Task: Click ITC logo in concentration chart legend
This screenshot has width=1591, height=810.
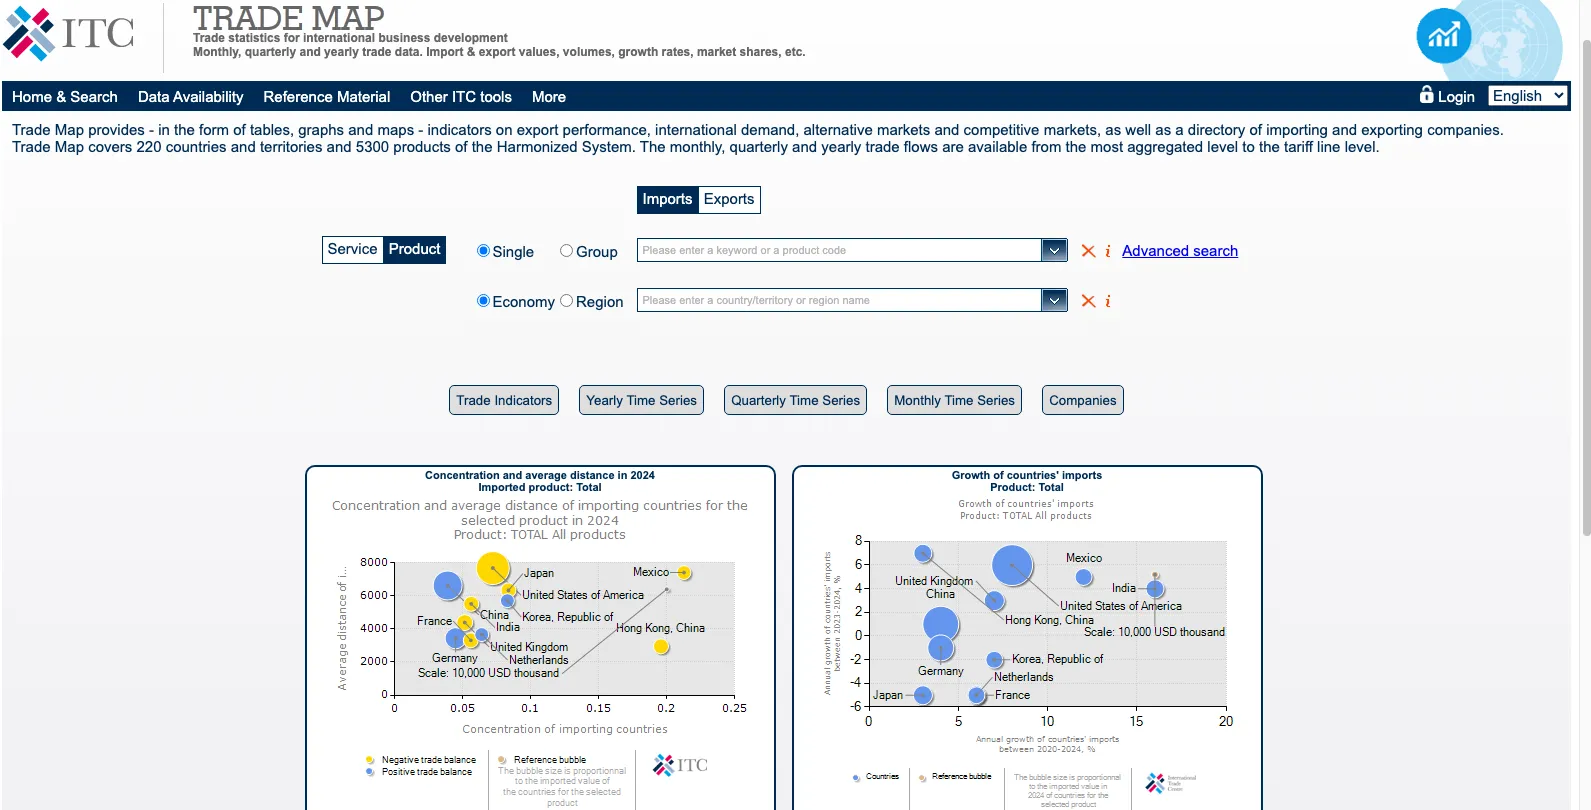Action: coord(680,765)
